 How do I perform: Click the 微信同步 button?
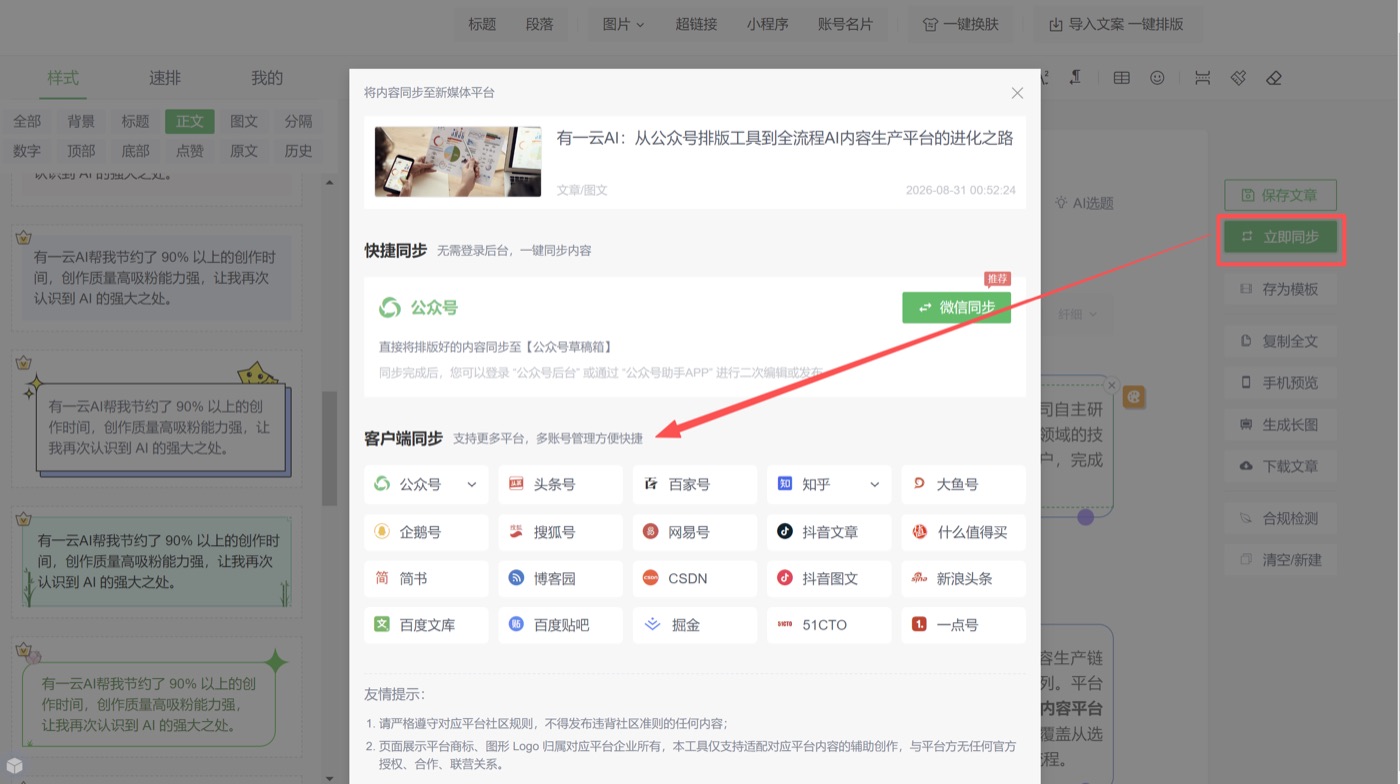pos(956,307)
